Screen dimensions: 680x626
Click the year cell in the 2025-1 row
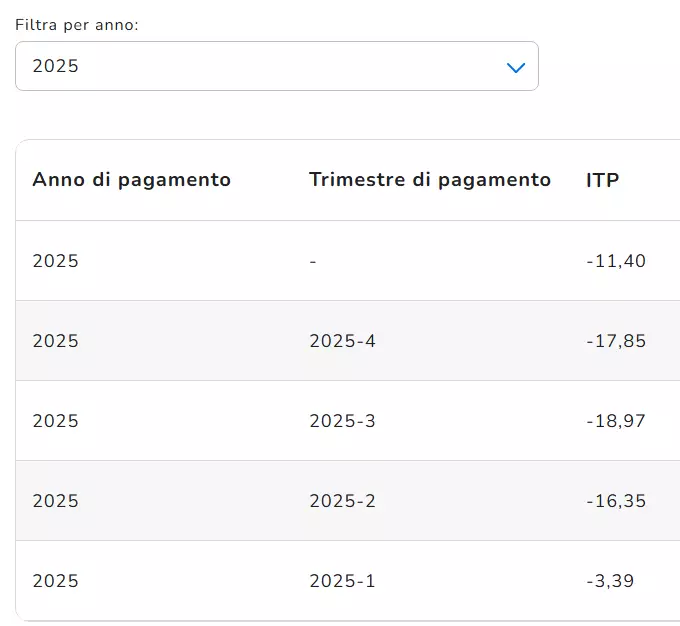55,581
